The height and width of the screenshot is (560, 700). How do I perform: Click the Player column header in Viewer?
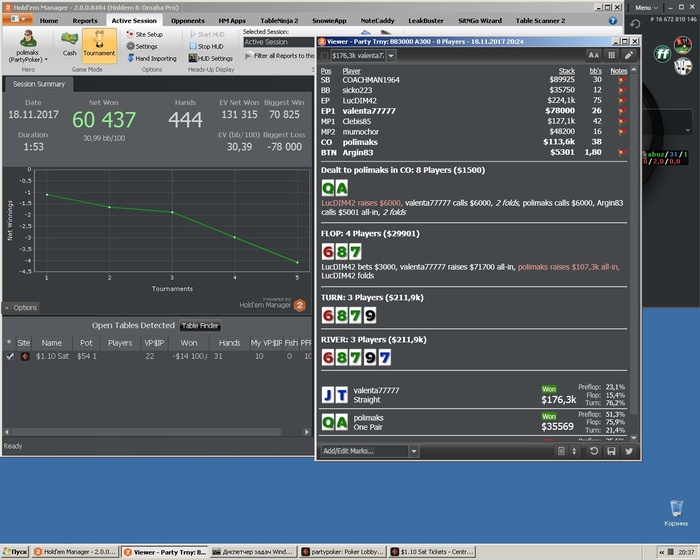click(351, 71)
